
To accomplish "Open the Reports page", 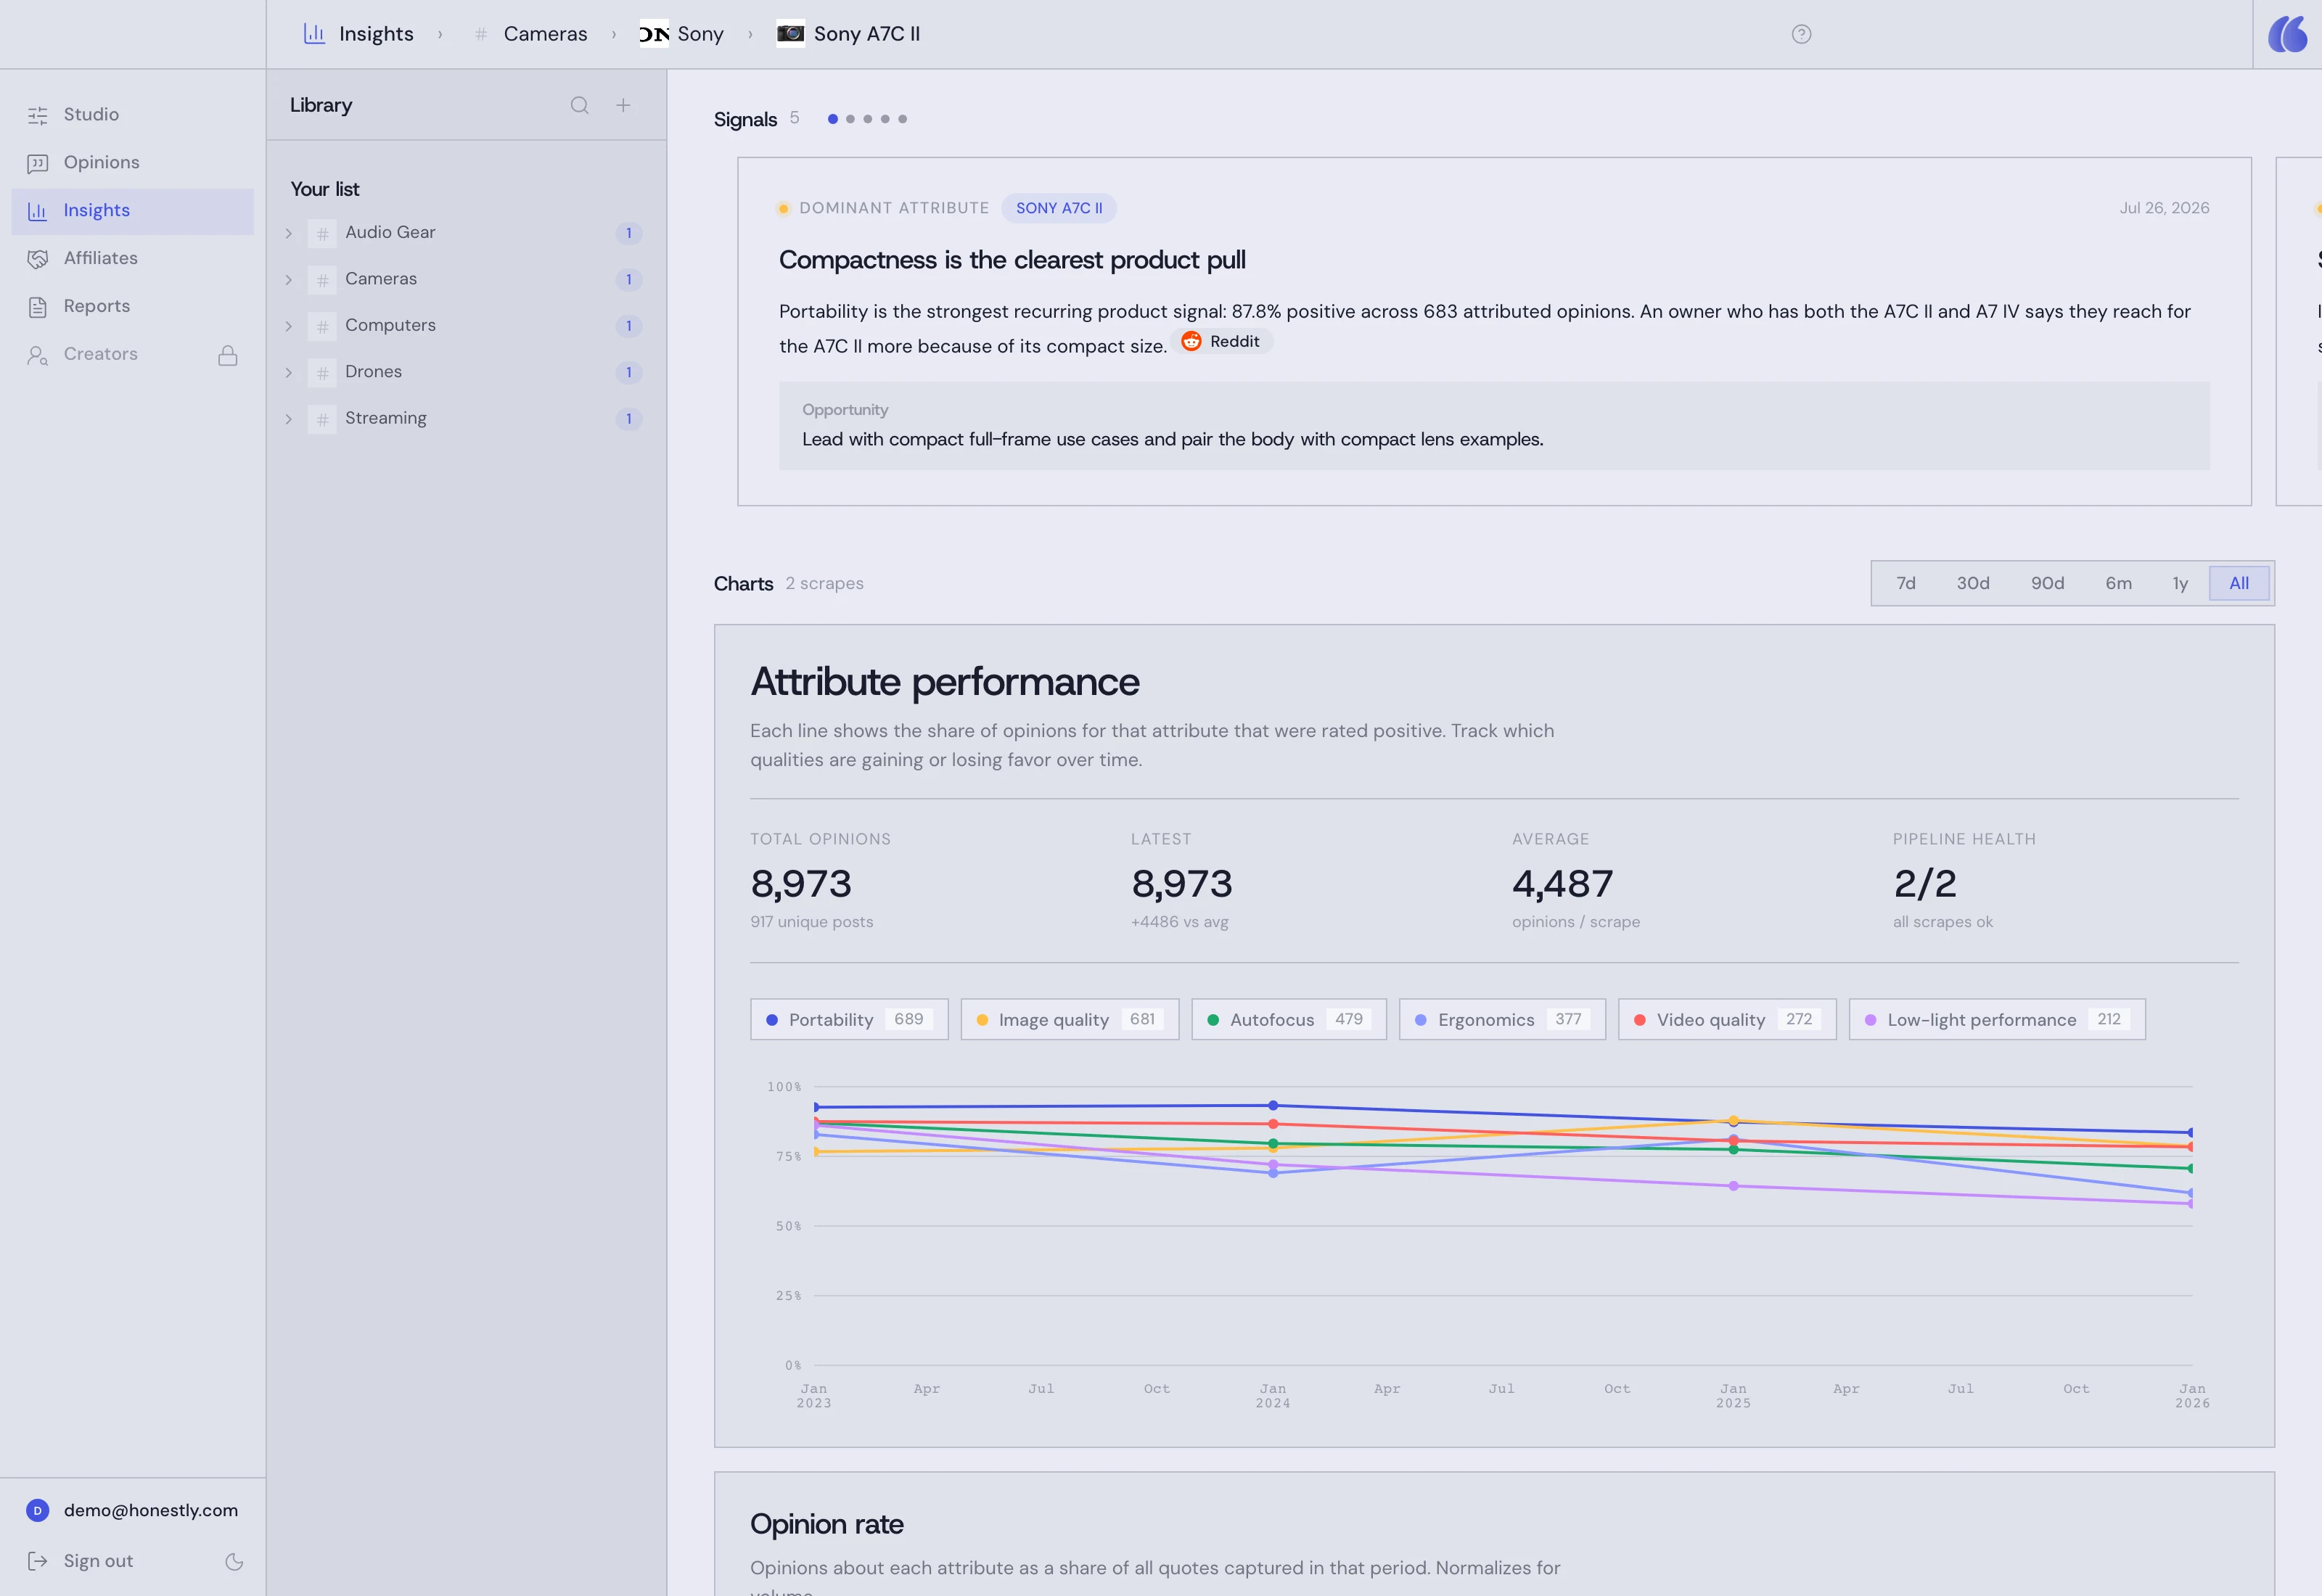I will (132, 307).
